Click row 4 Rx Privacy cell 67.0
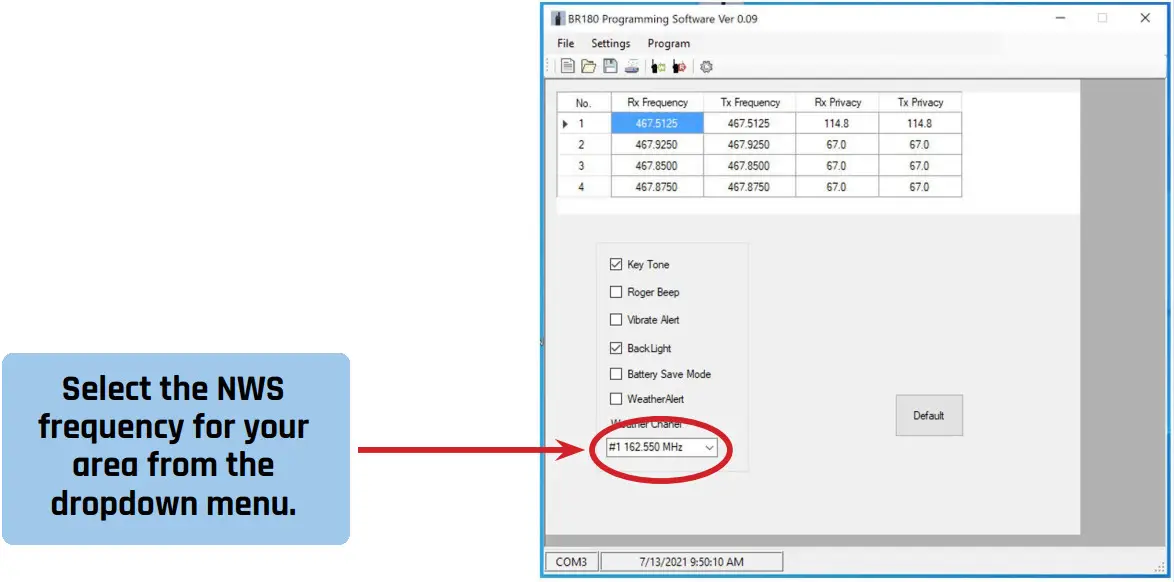This screenshot has height=582, width=1174. click(x=837, y=187)
